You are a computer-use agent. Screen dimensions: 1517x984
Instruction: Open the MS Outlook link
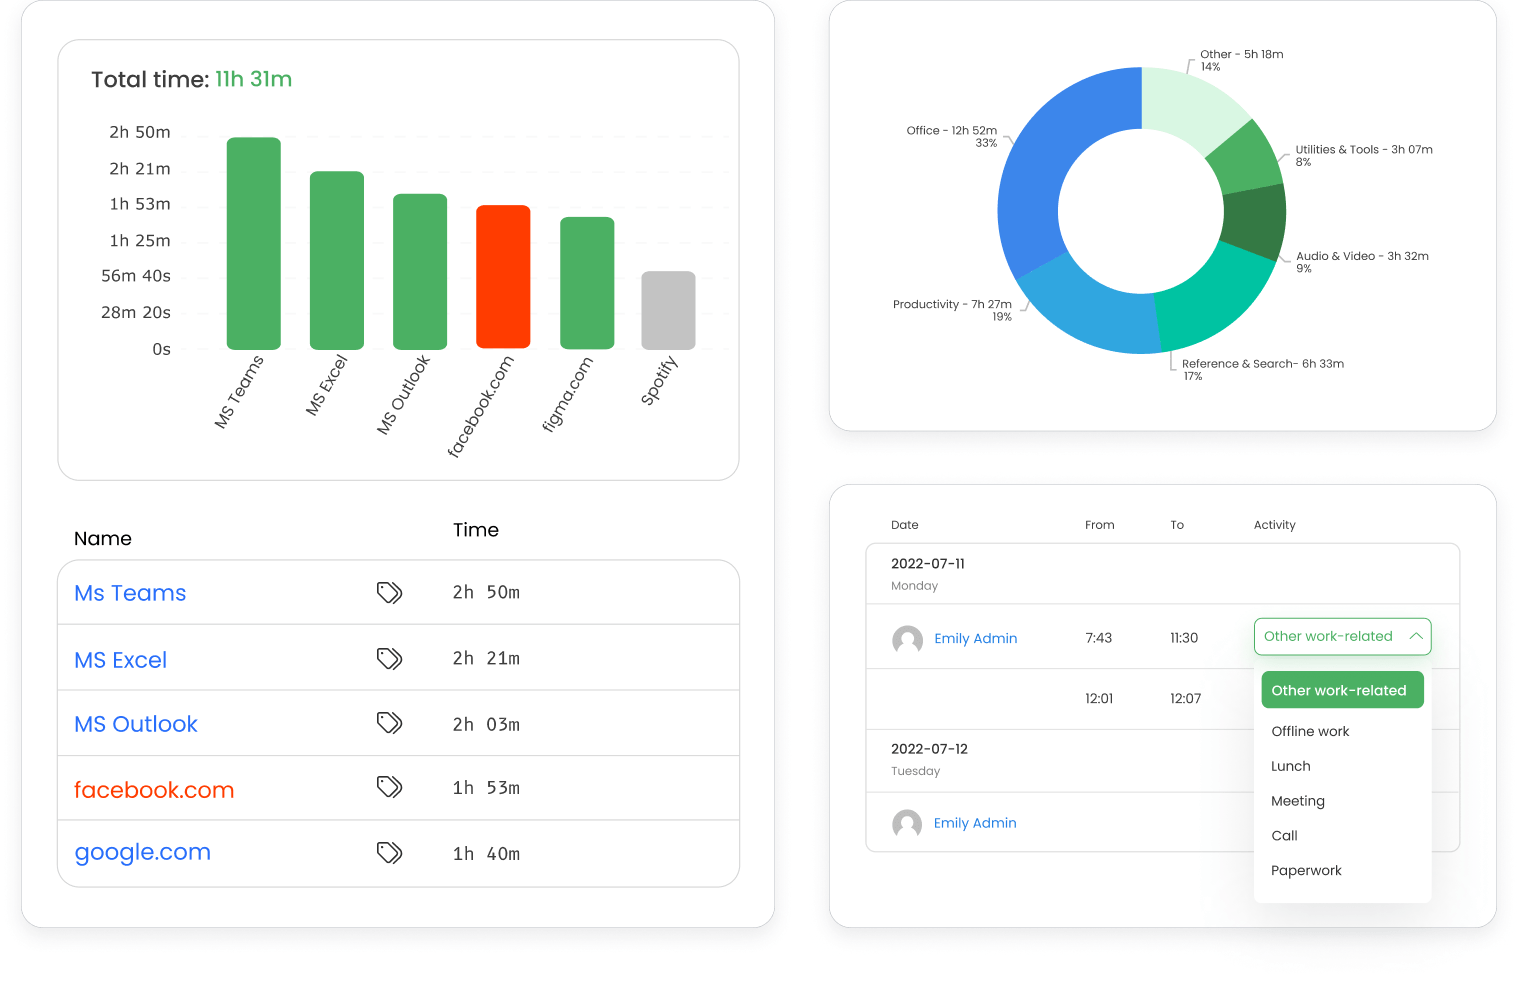[136, 724]
